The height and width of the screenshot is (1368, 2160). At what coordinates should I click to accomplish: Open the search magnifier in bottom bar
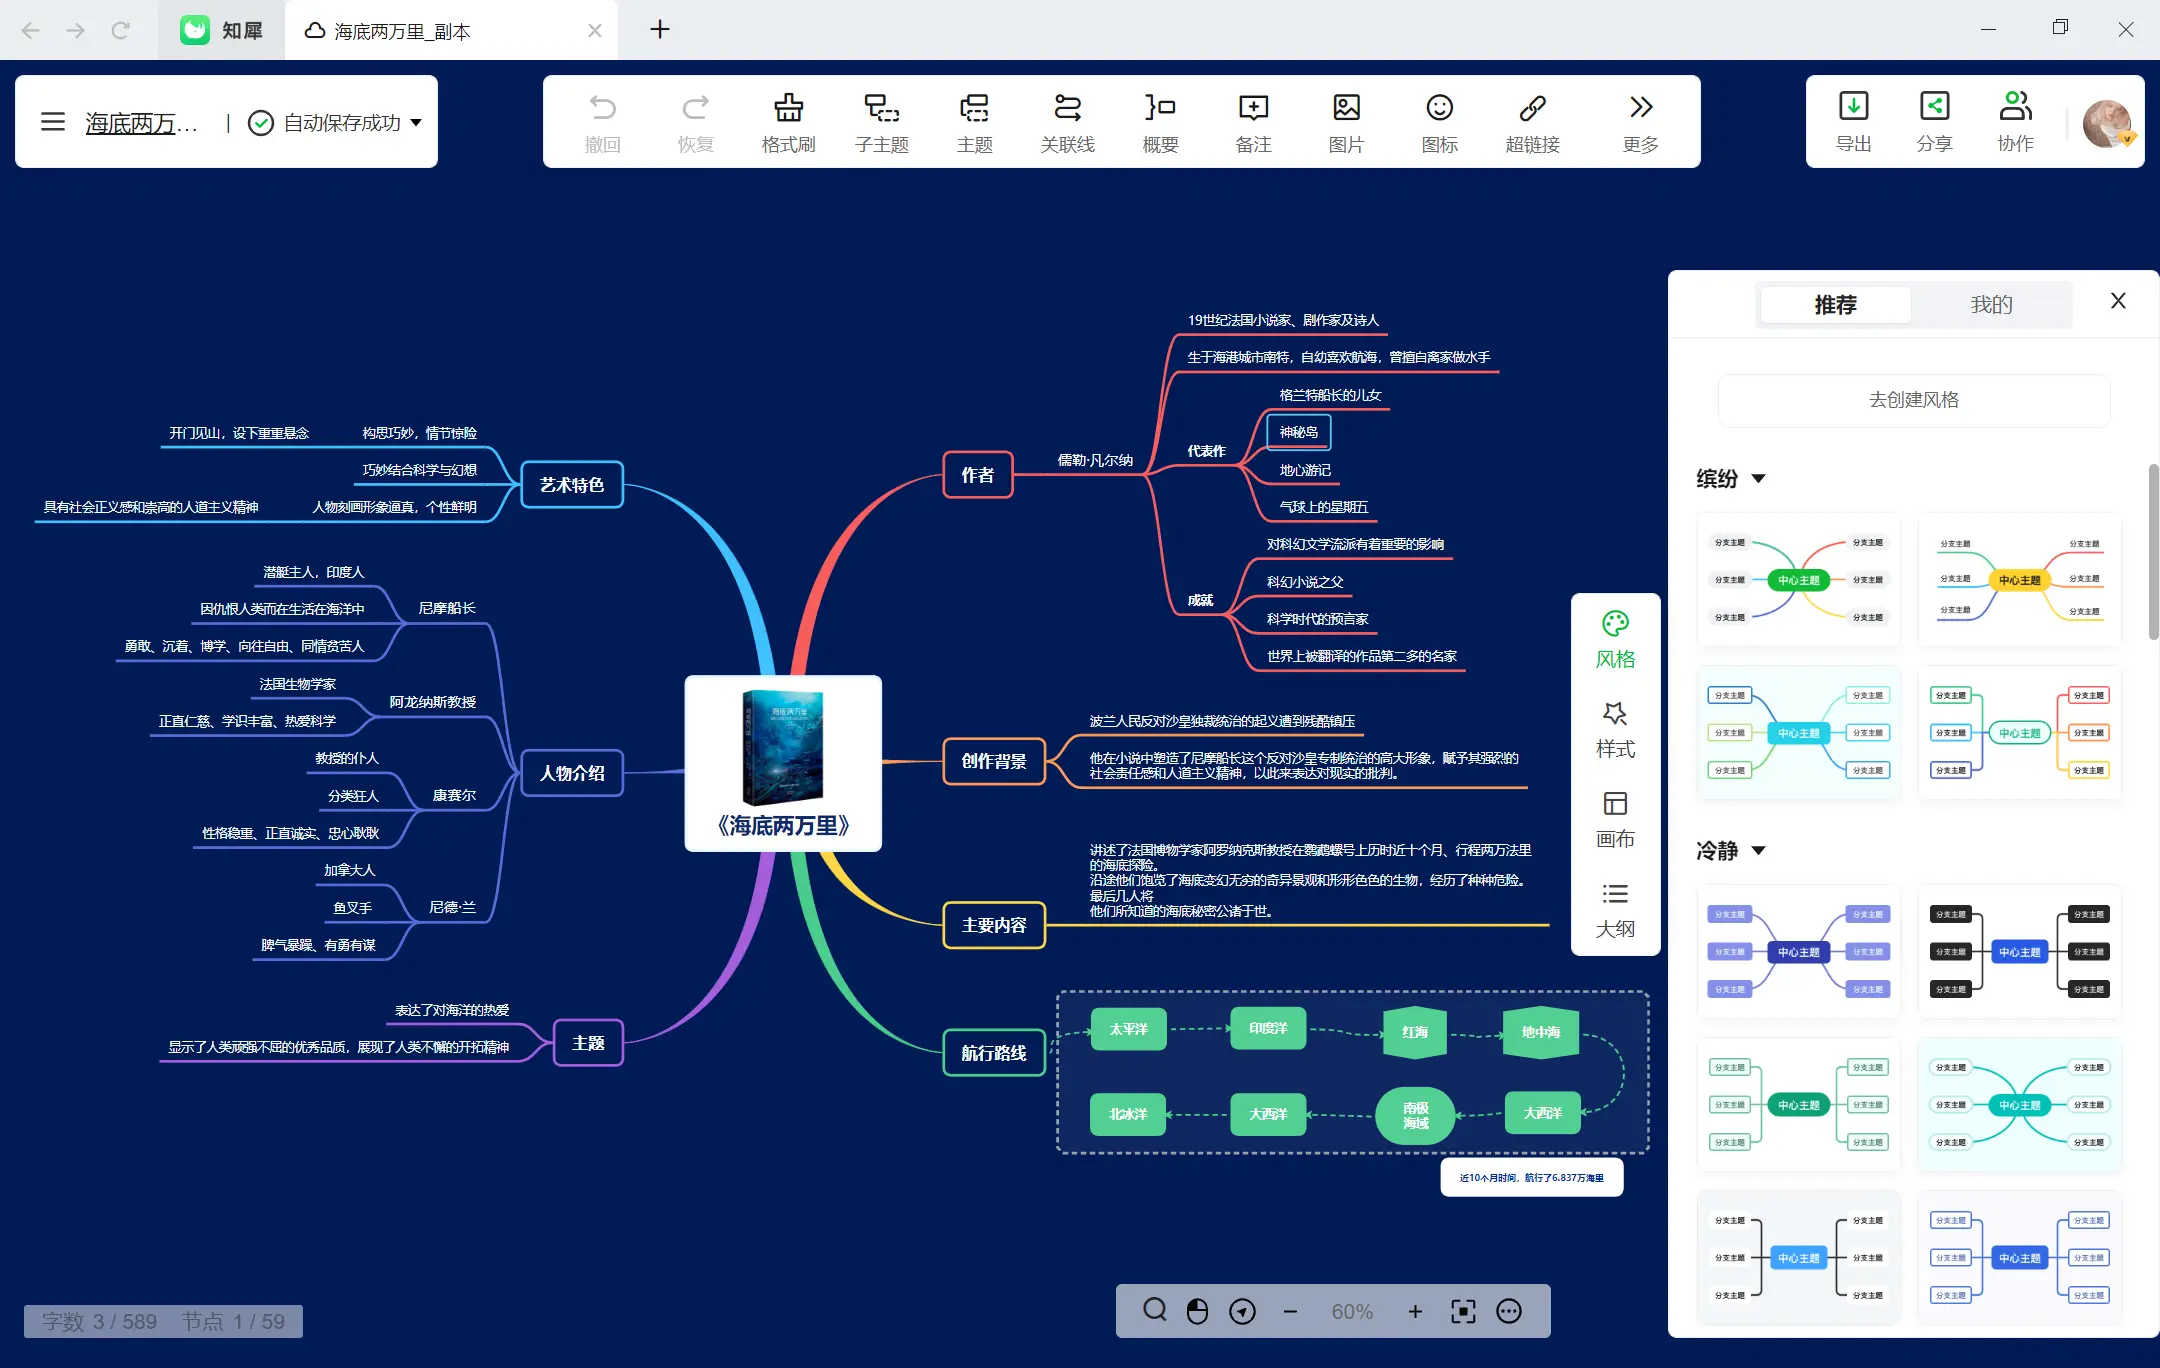click(x=1154, y=1310)
